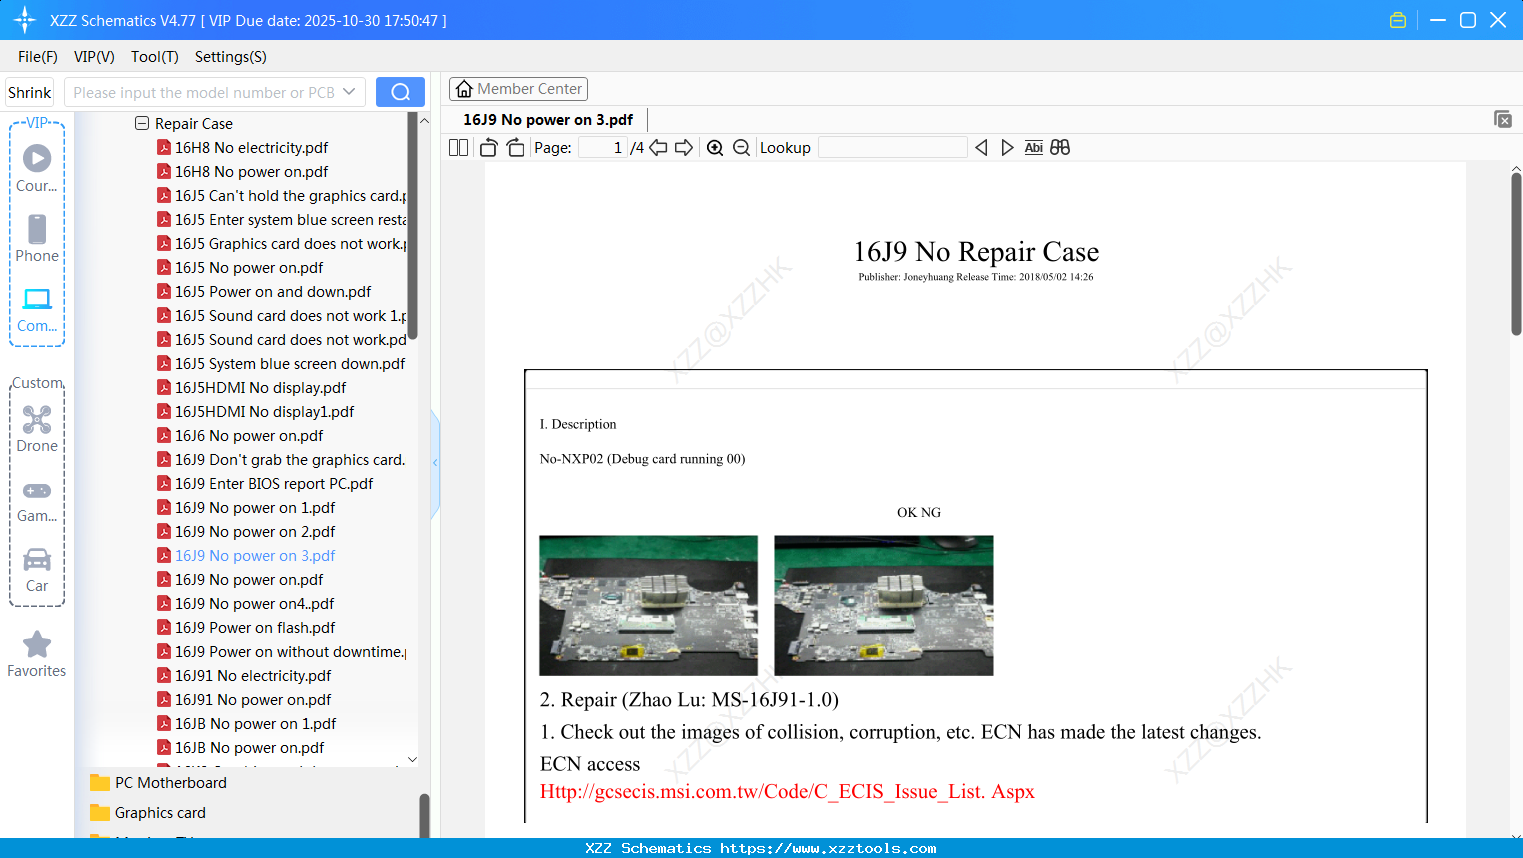Collapse the Repair Case folder
Screen dimensions: 1523x858
point(142,123)
